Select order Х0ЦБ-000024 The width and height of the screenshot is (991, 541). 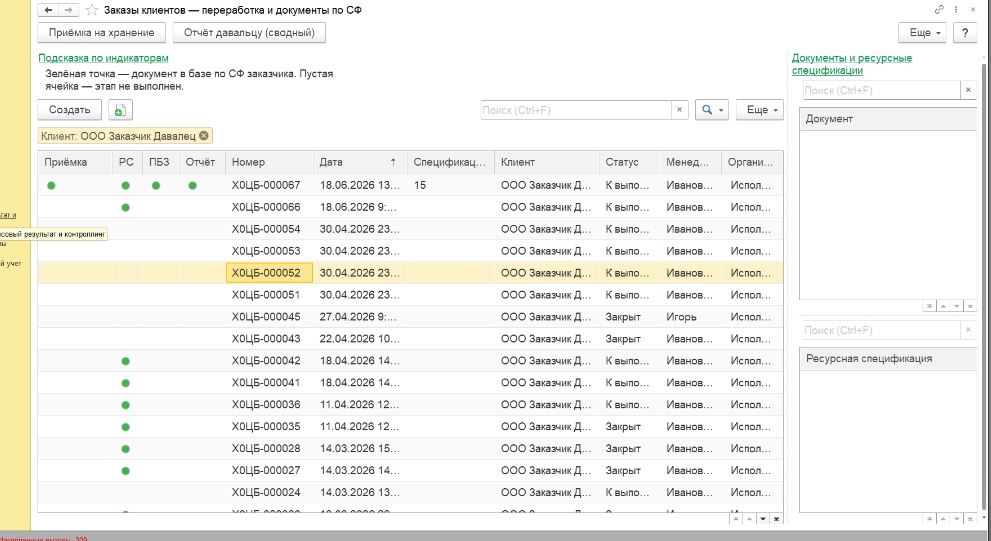(x=266, y=492)
